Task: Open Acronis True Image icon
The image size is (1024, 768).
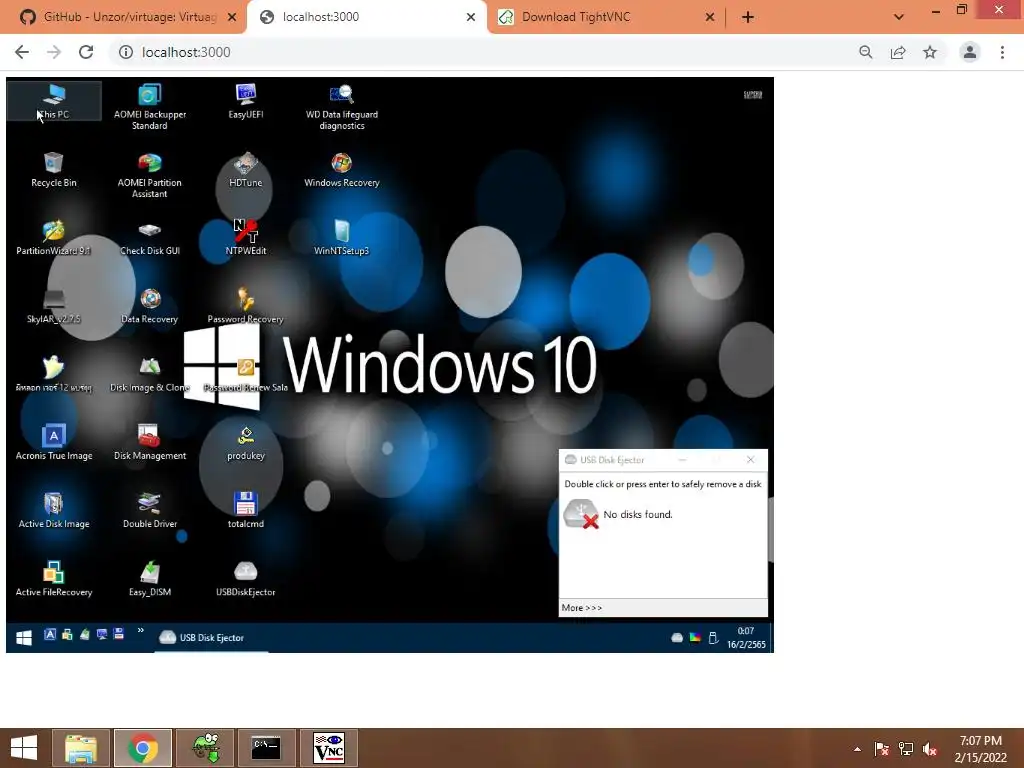Action: (x=54, y=443)
